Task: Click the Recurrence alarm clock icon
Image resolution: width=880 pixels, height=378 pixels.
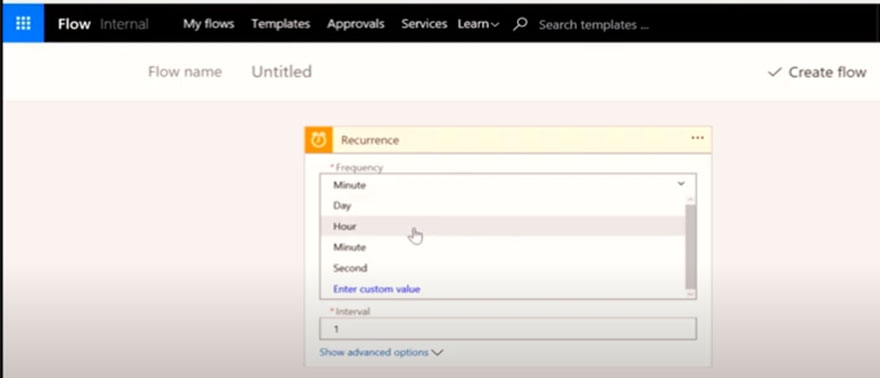Action: (x=318, y=140)
